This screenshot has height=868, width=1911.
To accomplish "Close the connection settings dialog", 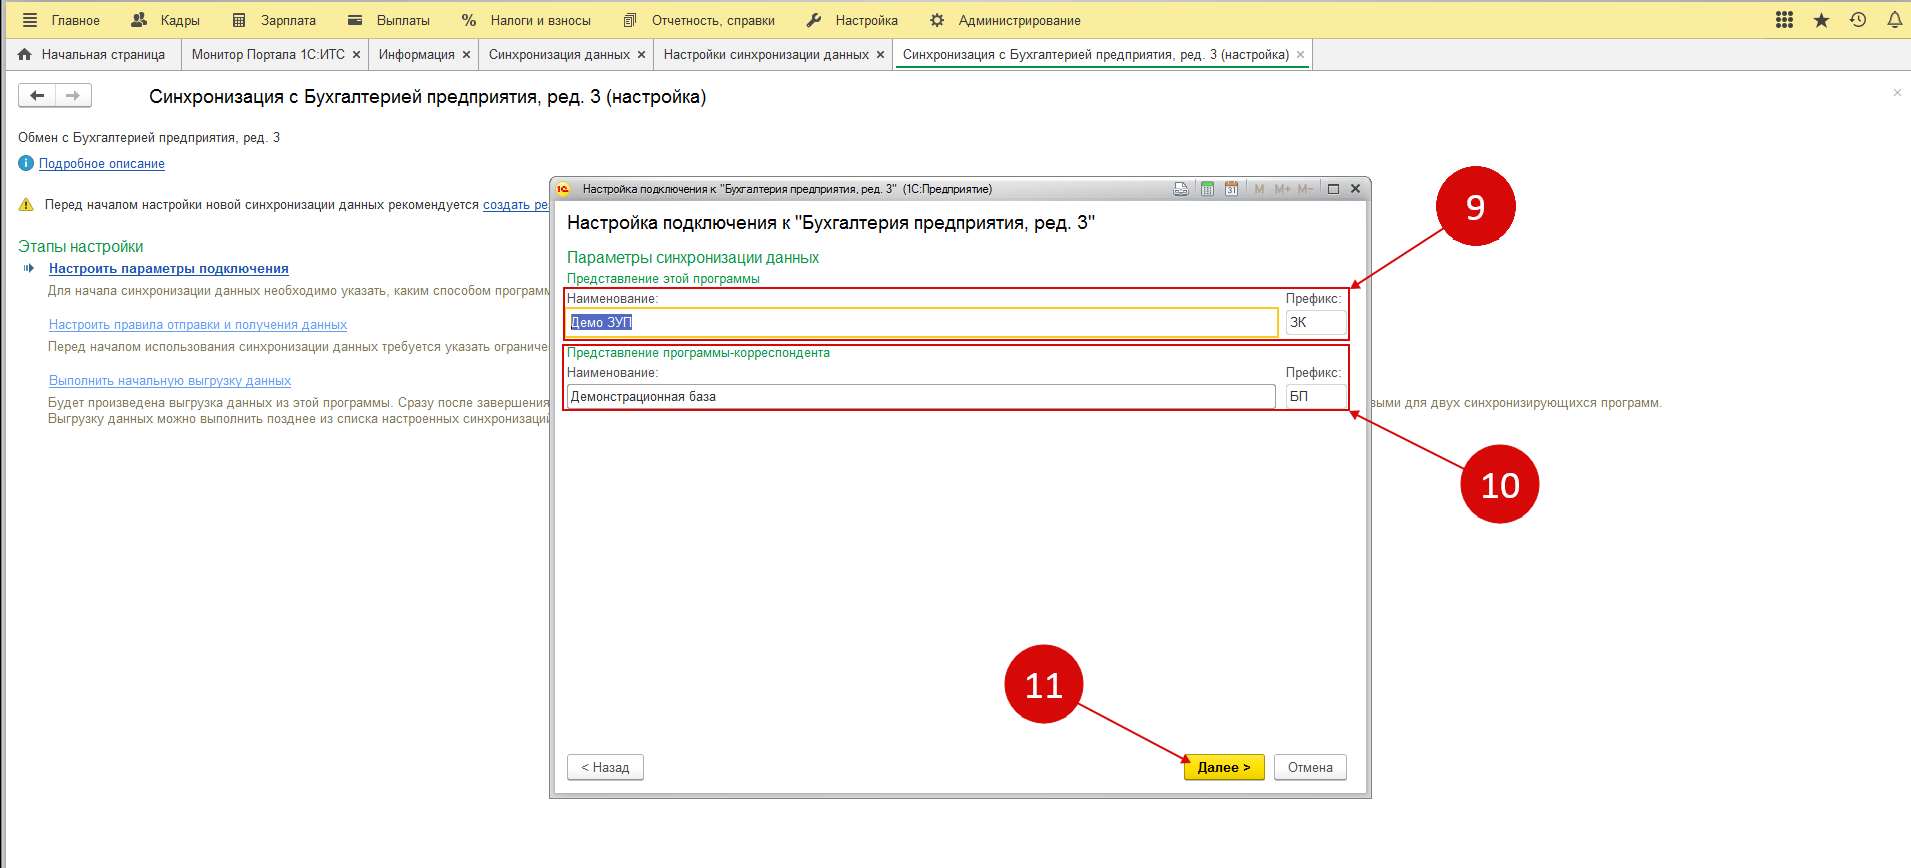I will (x=1356, y=189).
